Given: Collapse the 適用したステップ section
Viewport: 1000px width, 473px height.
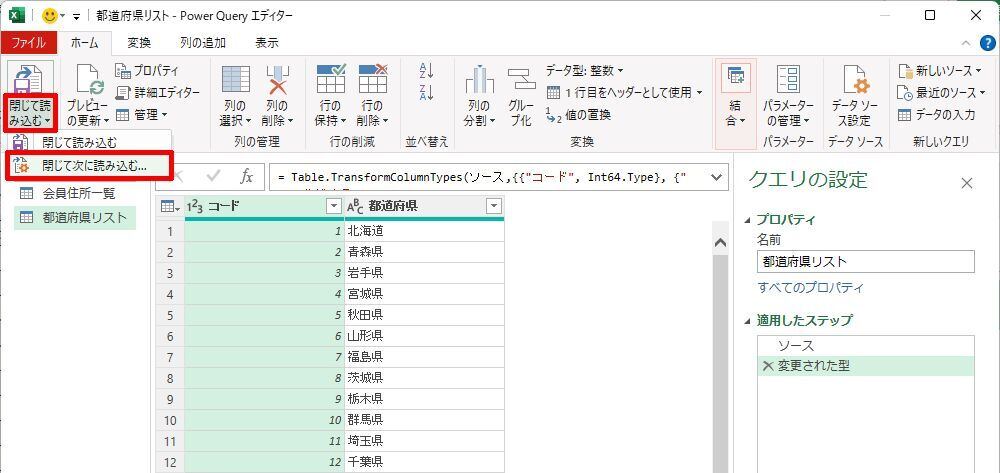Looking at the screenshot, I should 748,321.
